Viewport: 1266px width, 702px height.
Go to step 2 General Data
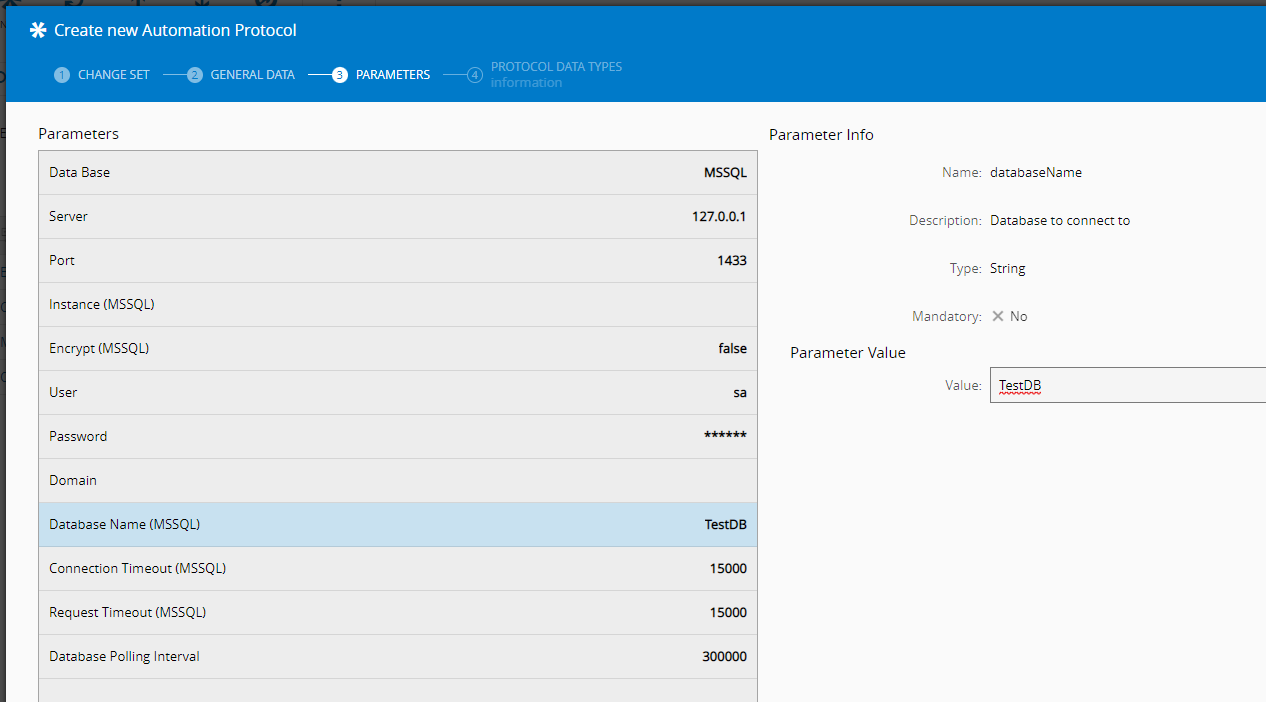tap(241, 75)
